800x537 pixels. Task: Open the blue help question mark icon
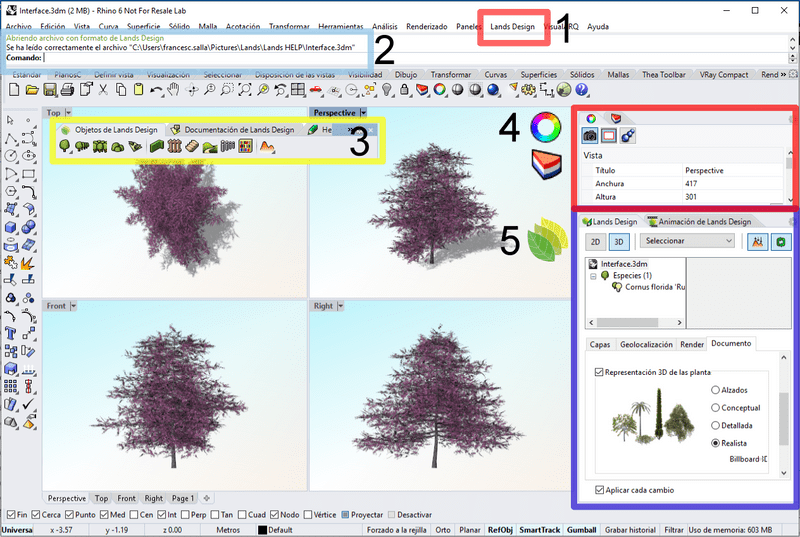[x=580, y=90]
